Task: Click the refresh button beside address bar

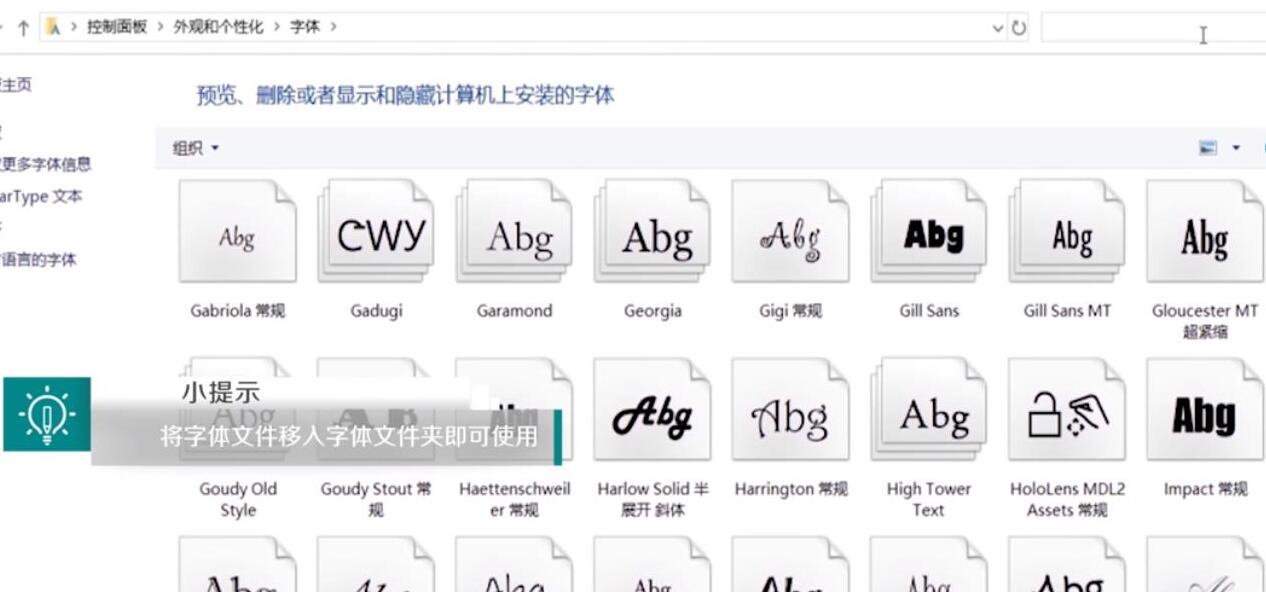Action: click(1019, 28)
